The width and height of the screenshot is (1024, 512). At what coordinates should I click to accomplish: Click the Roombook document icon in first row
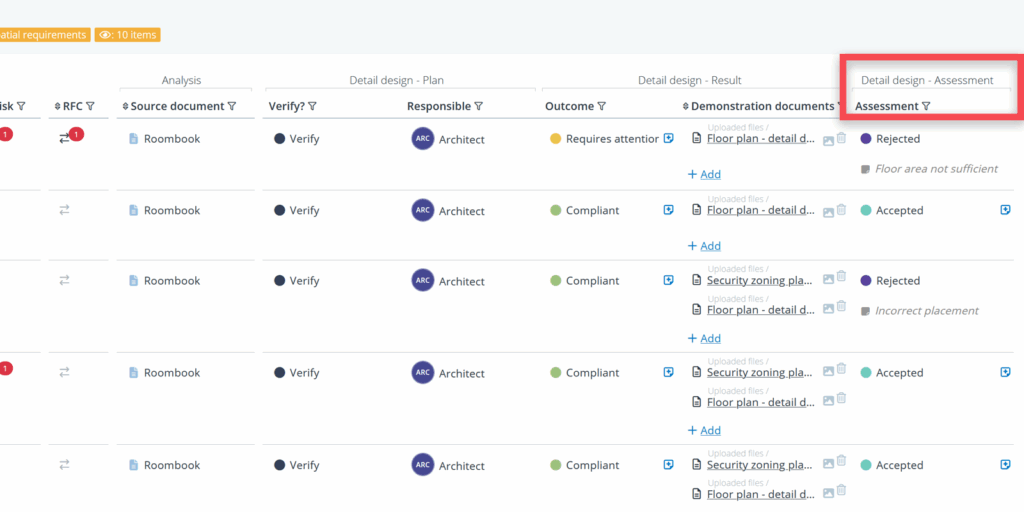tap(133, 139)
